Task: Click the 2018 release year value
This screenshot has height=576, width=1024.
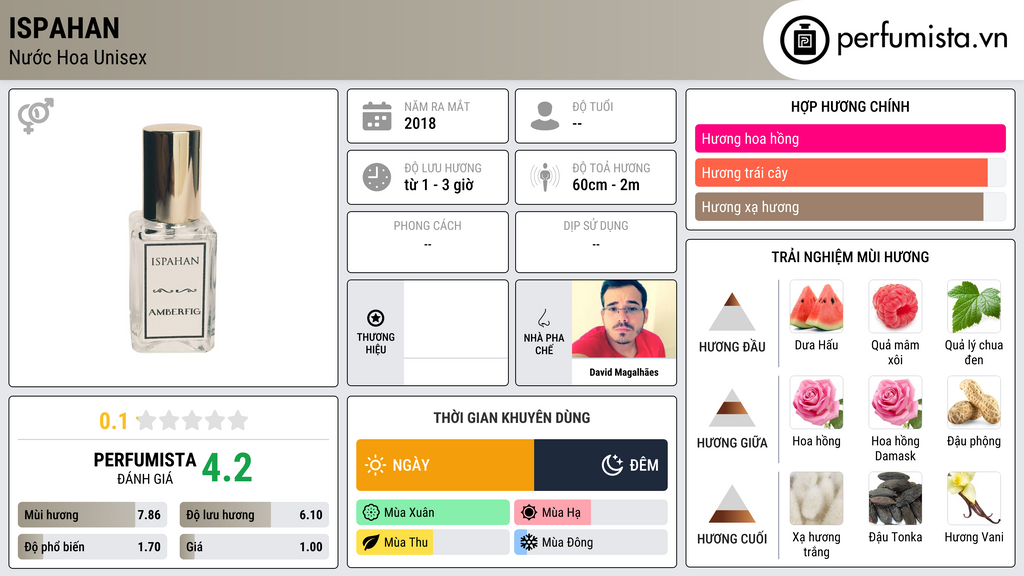Action: click(420, 123)
